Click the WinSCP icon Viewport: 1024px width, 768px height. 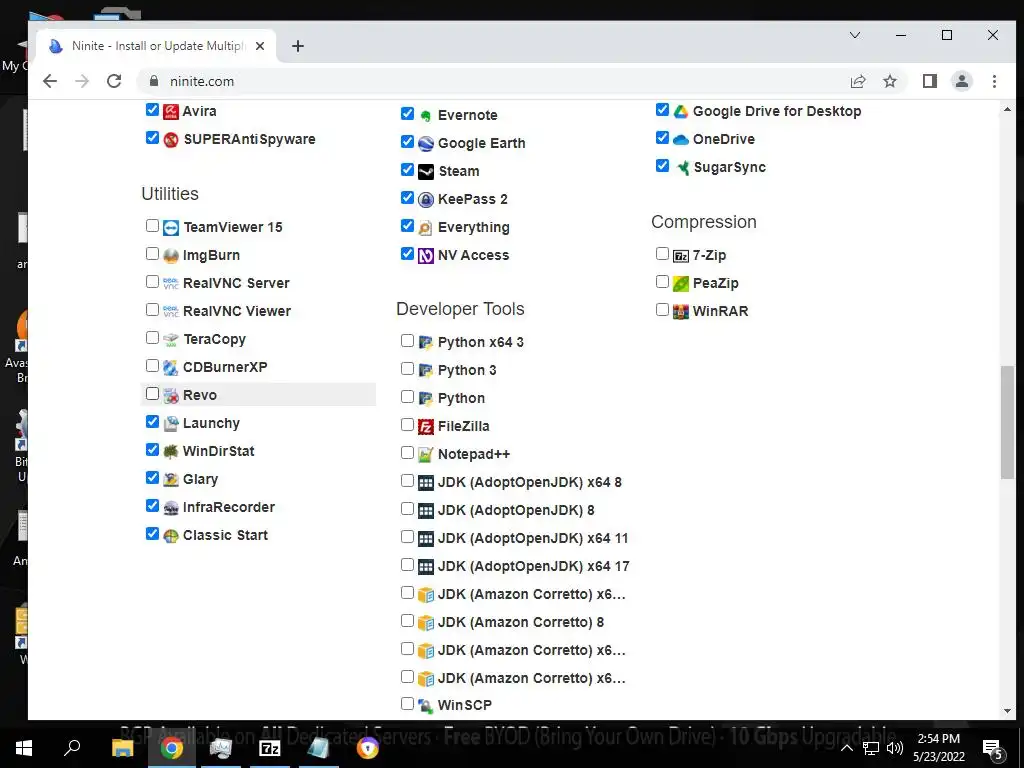tap(426, 706)
